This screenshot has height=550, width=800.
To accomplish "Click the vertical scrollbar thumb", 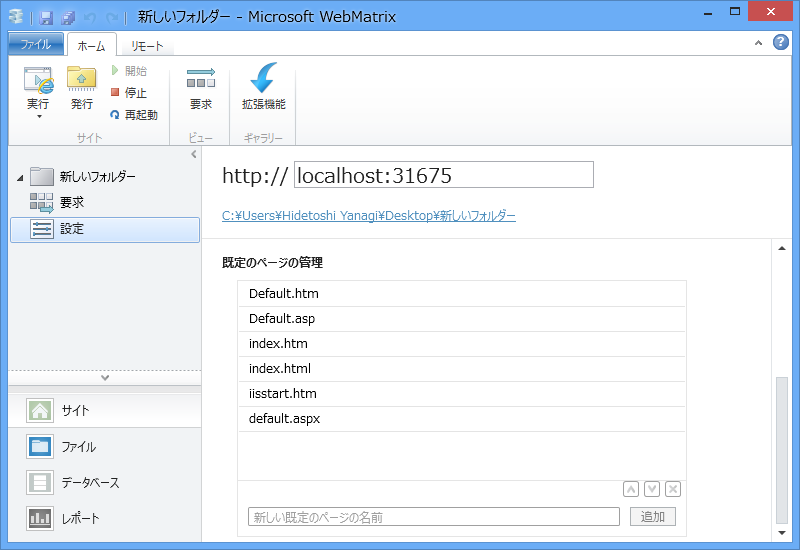I will (782, 451).
